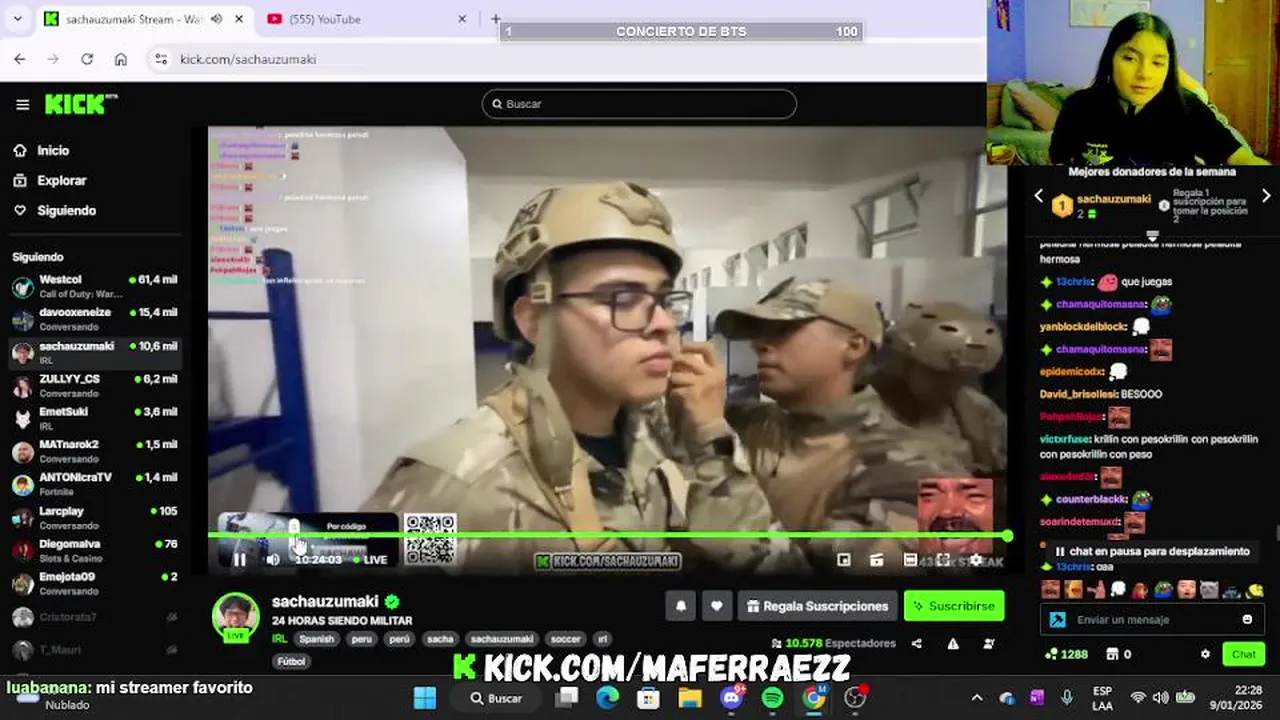
Task: Open chat settings gear
Action: point(1205,654)
